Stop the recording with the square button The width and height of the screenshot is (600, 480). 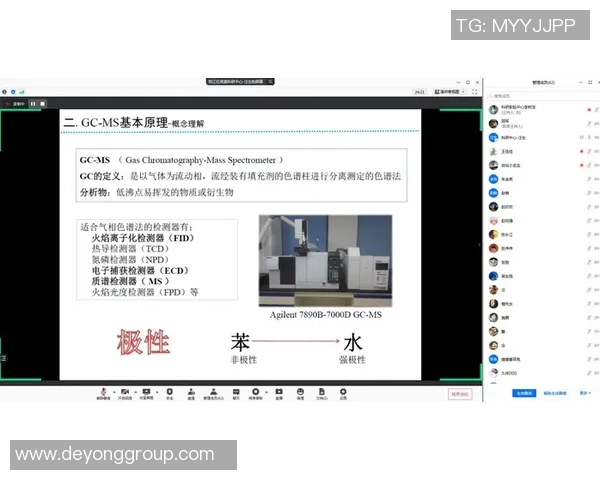42,104
